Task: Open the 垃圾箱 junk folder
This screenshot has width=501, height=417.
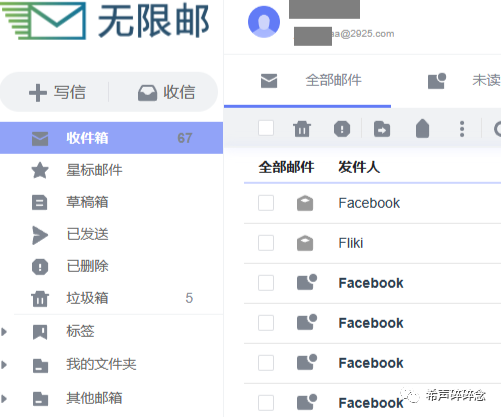Action: [87, 298]
